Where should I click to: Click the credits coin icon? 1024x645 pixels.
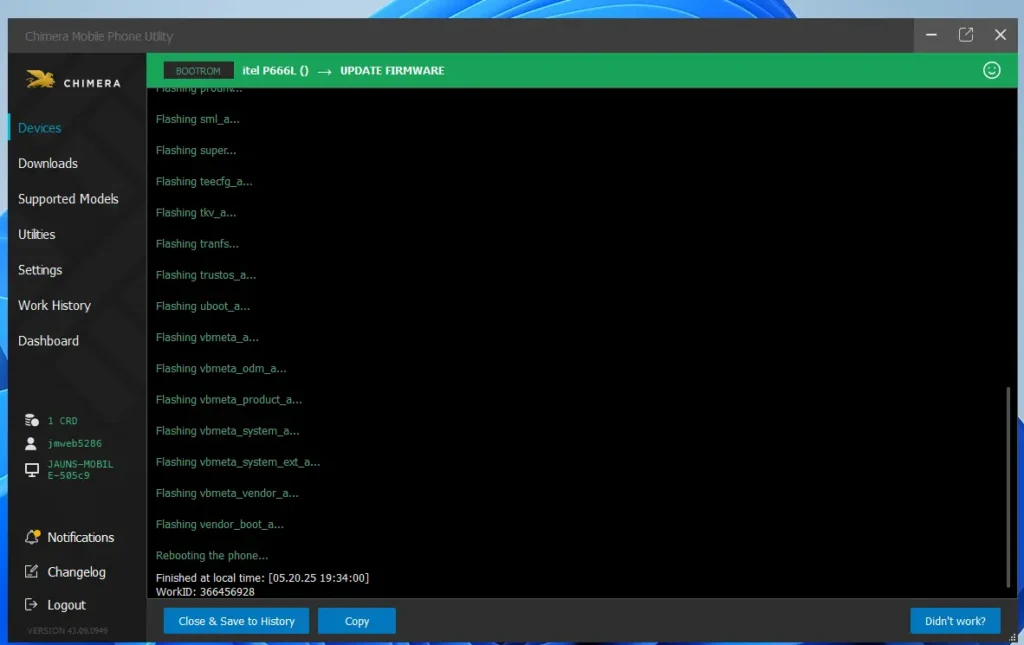[x=31, y=420]
